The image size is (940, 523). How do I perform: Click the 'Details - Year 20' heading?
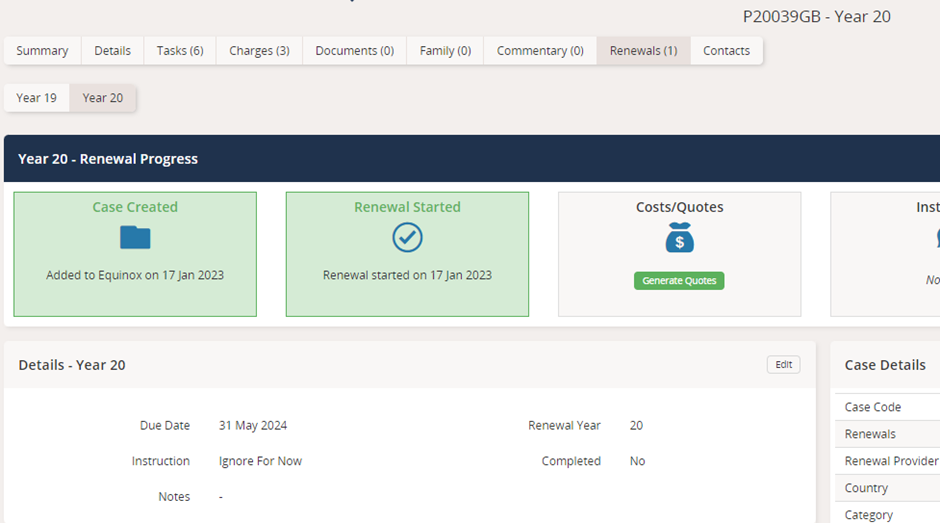coord(72,365)
